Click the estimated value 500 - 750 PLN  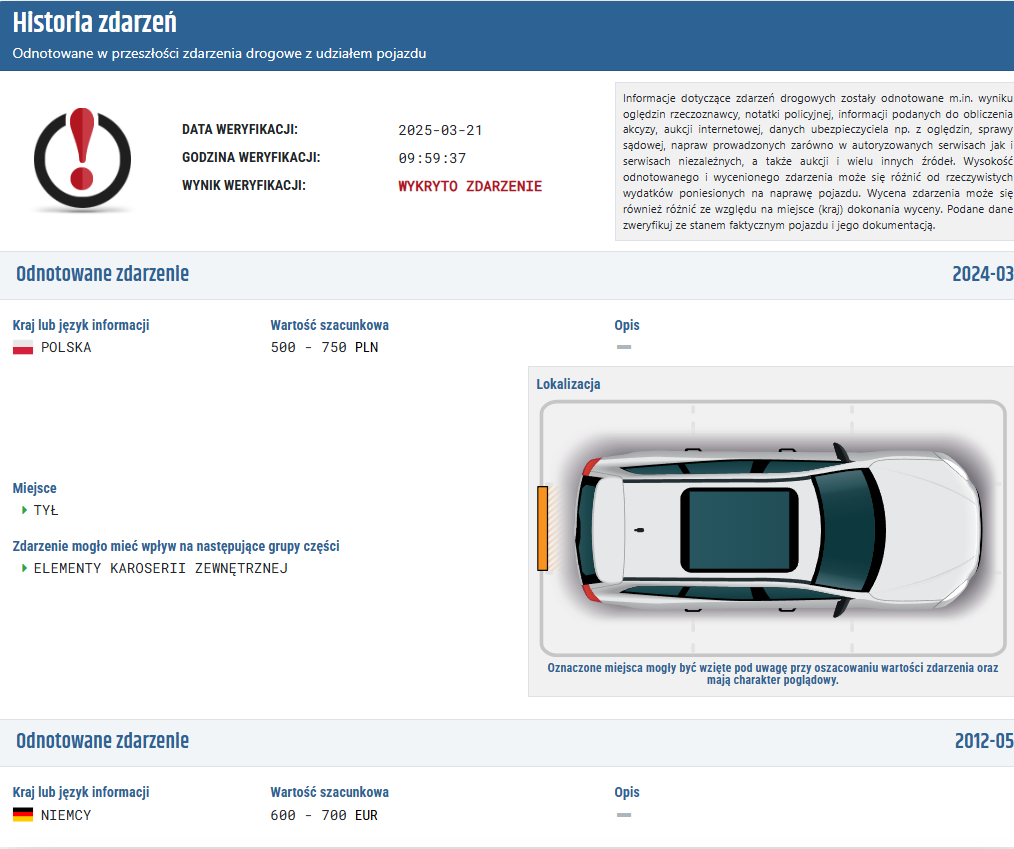pos(324,348)
